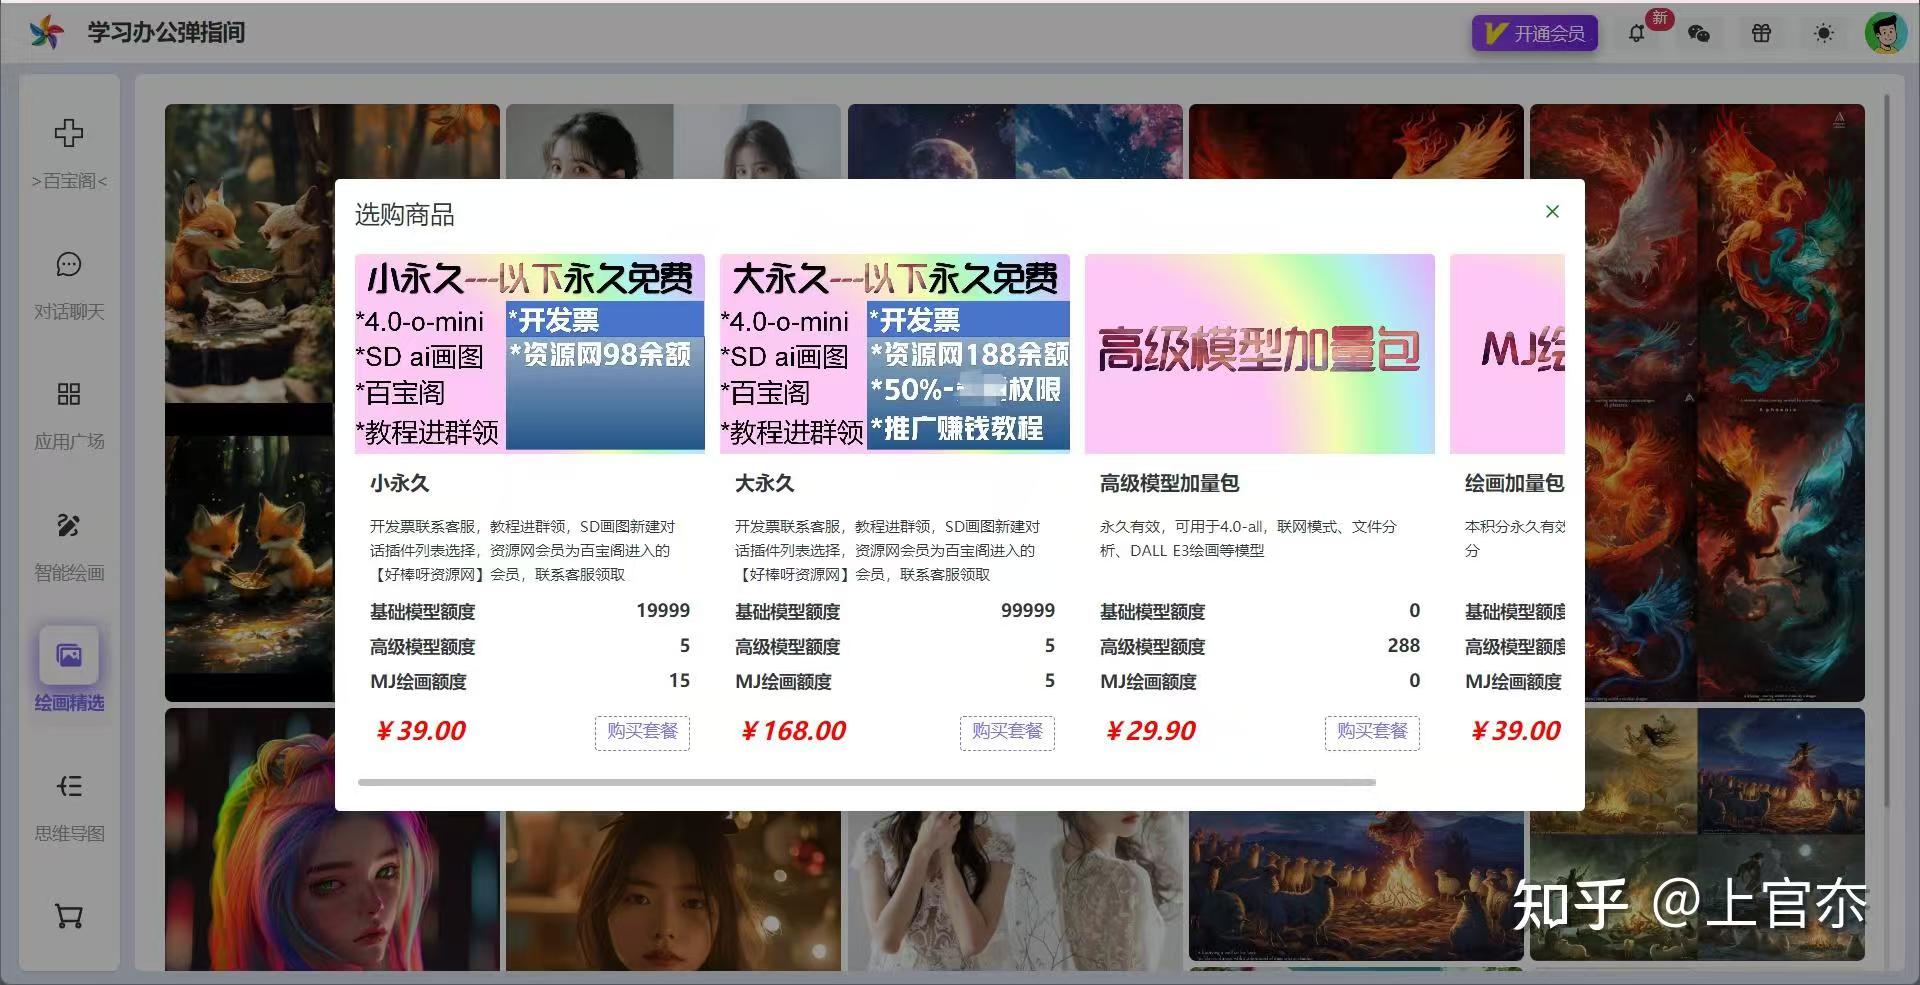Open the 应用广场 grid icon
This screenshot has height=985, width=1920.
click(x=69, y=394)
